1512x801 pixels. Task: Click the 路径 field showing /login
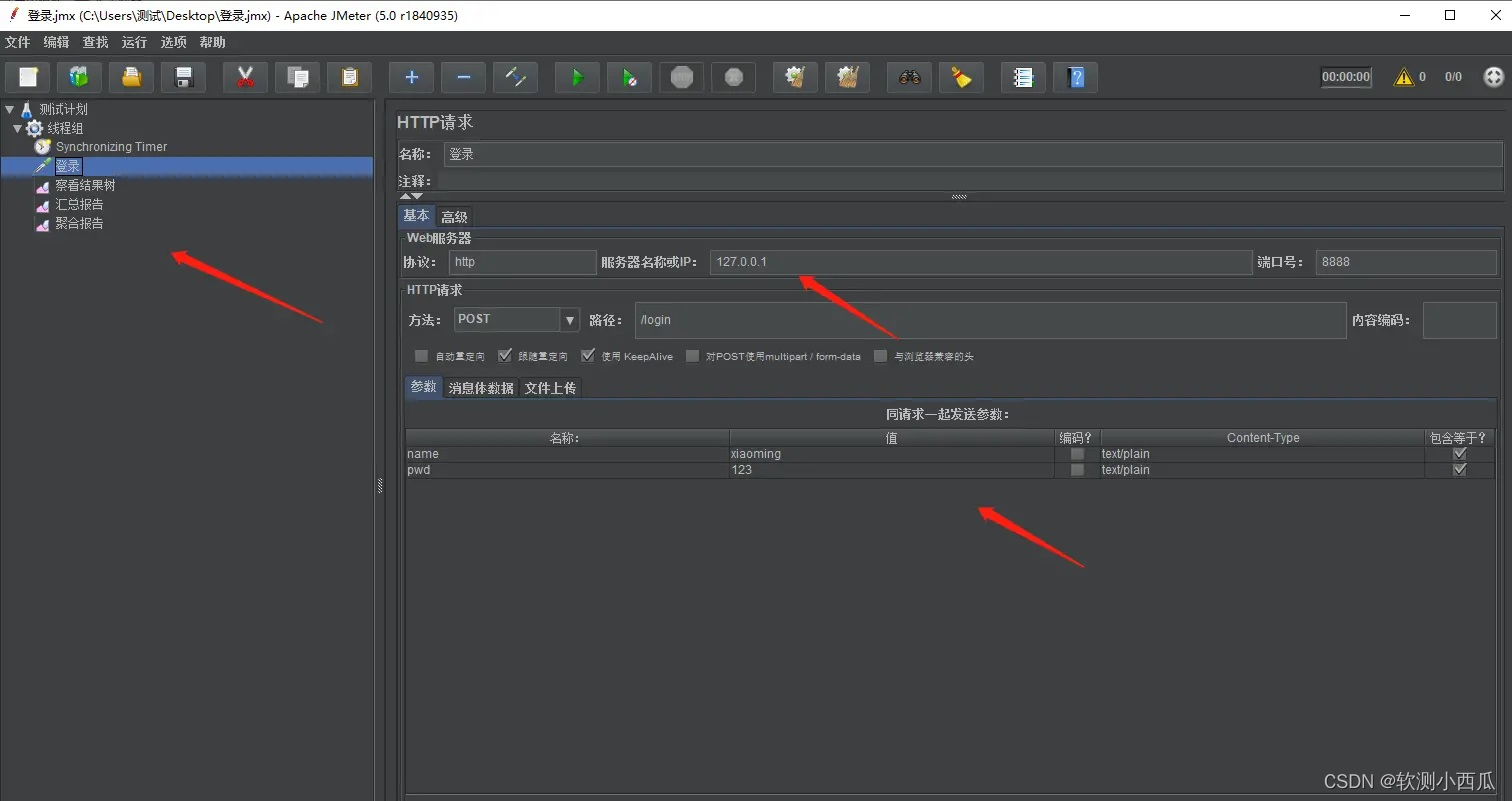pyautogui.click(x=990, y=320)
